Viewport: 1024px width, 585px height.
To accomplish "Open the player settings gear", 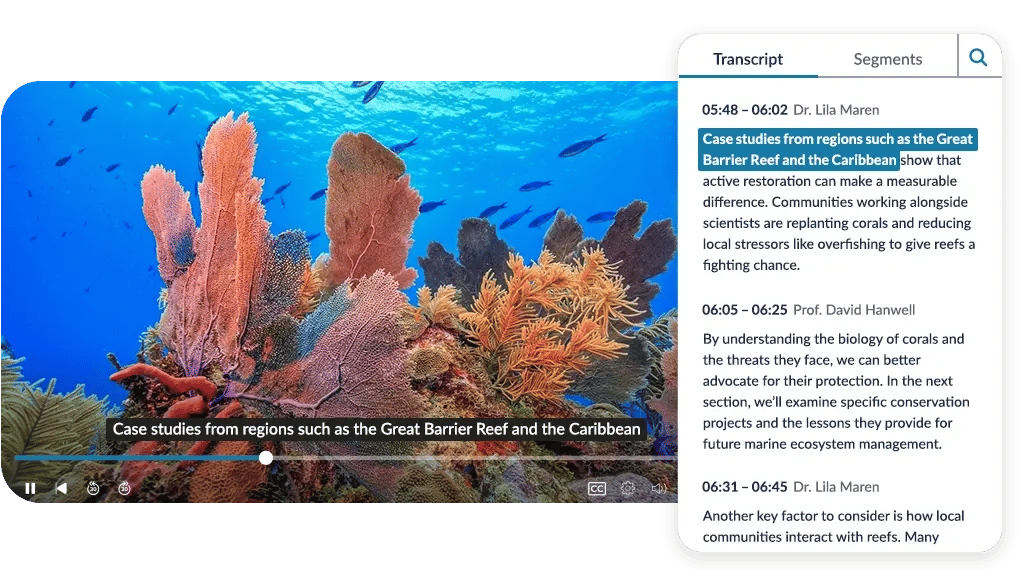I will [x=628, y=488].
